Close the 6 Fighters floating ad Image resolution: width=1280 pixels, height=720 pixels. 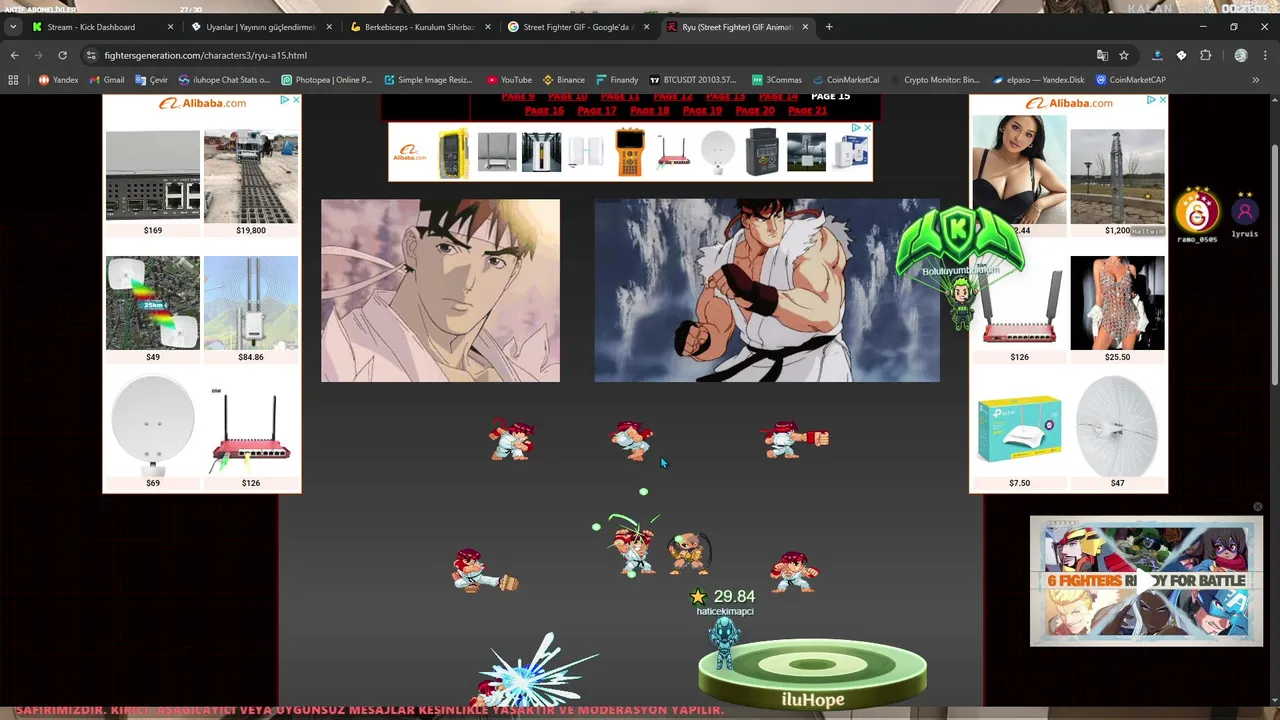click(x=1257, y=507)
